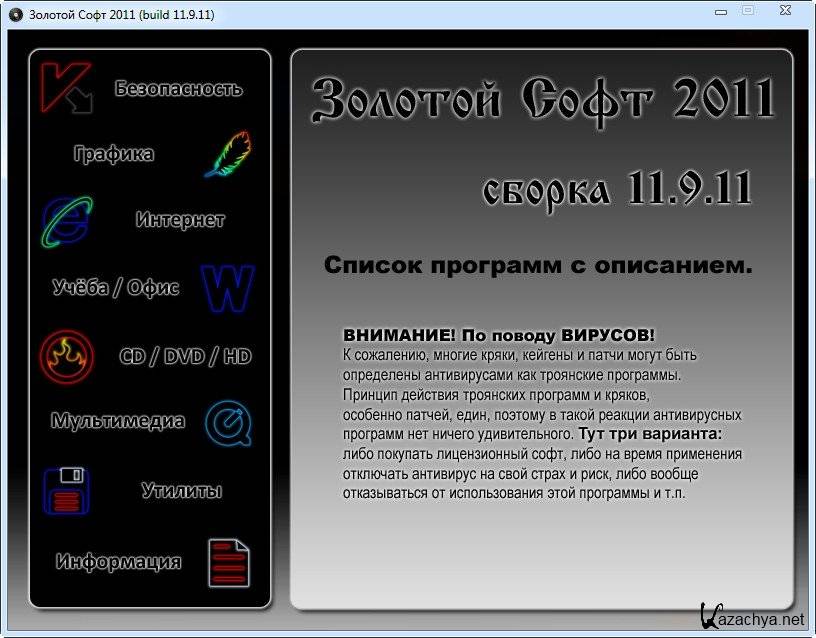This screenshot has width=816, height=638.
Task: Click the colorful feather graphics icon
Action: click(227, 155)
